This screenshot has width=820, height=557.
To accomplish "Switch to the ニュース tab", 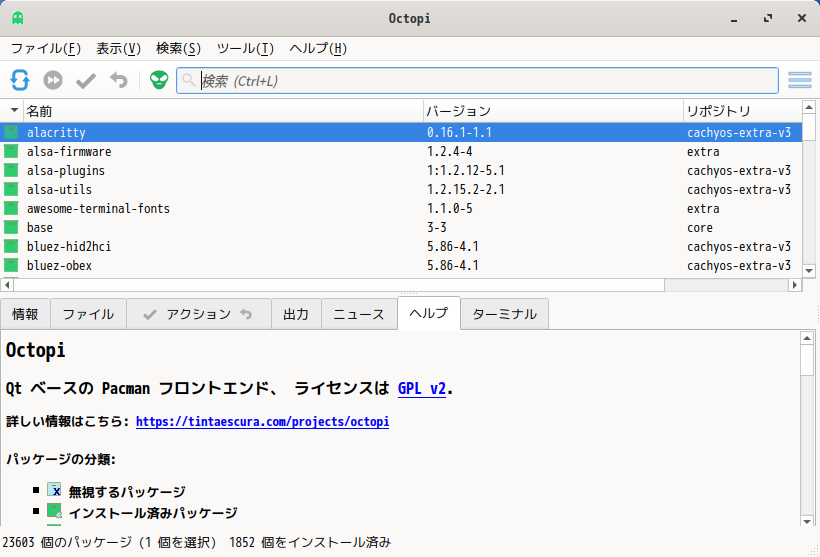I will click(359, 314).
